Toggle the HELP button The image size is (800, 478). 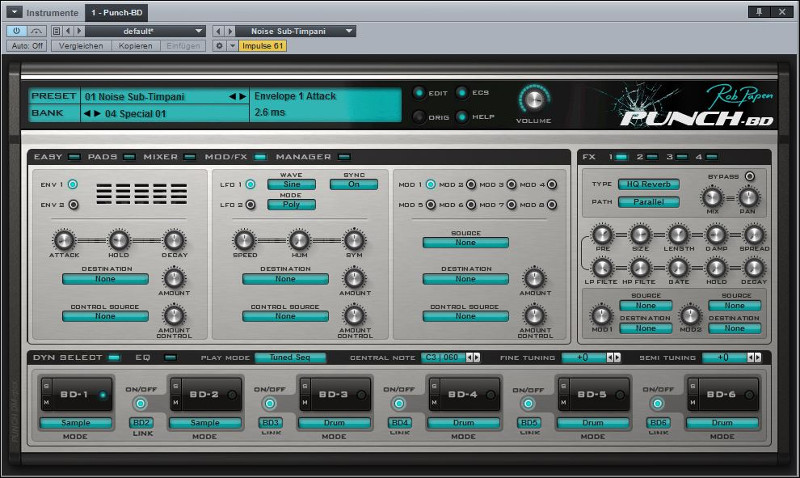pyautogui.click(x=462, y=117)
